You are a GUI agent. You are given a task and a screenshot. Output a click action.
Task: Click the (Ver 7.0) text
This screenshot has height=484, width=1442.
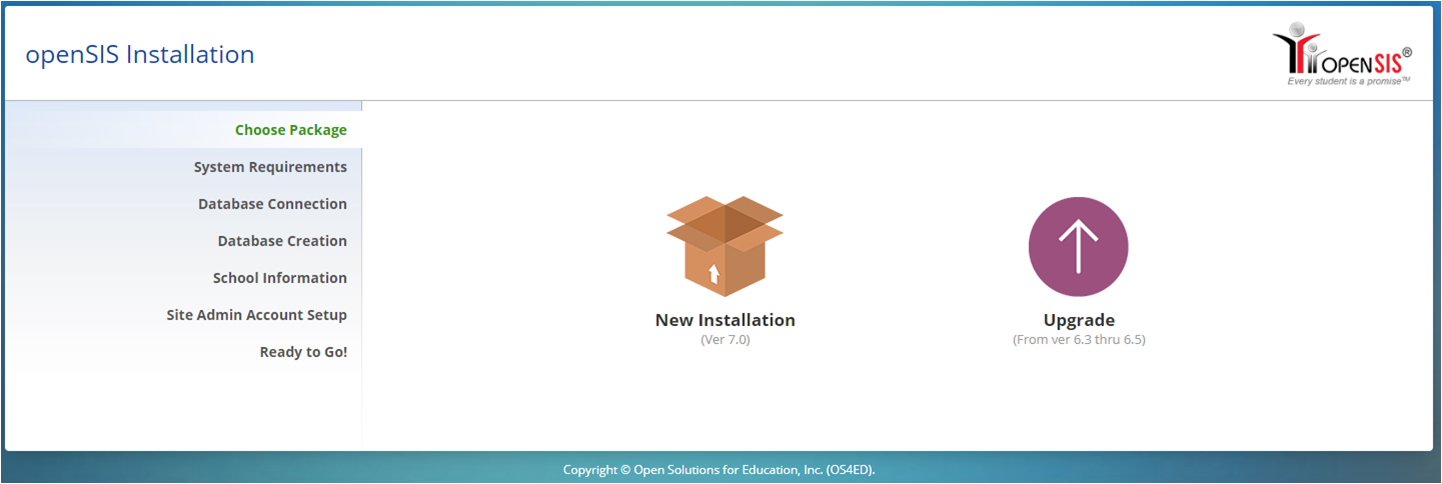(x=725, y=340)
